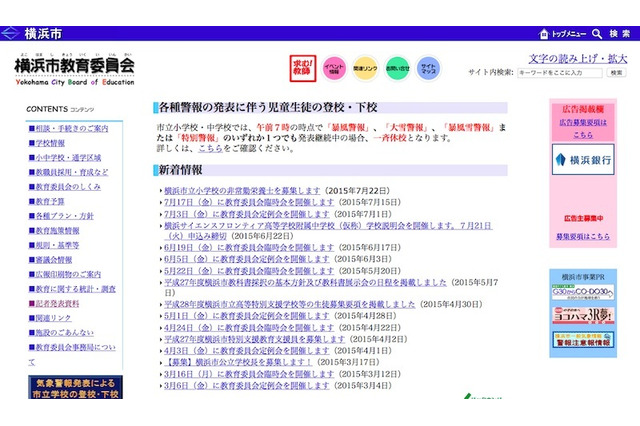Open 記者発表資料 menu link

54,304
